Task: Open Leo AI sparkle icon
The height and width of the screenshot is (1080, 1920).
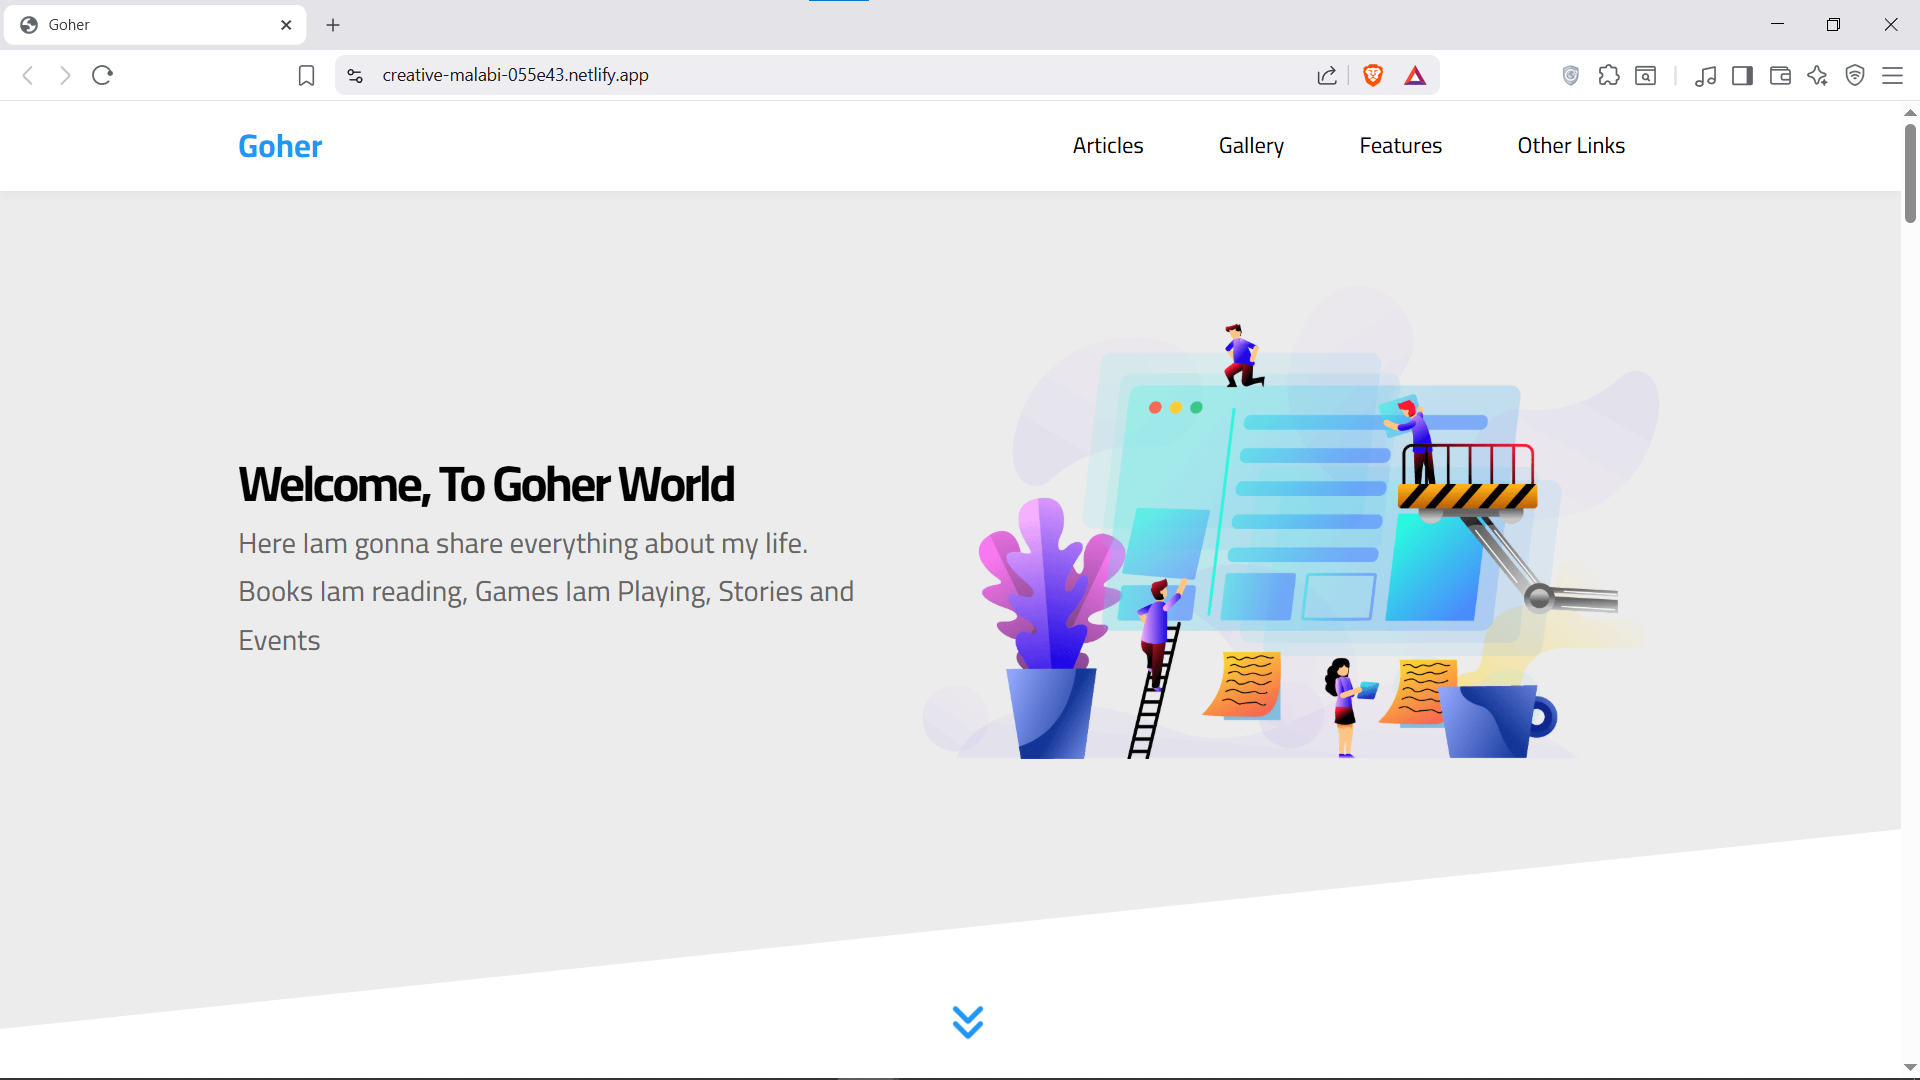Action: 1817,75
